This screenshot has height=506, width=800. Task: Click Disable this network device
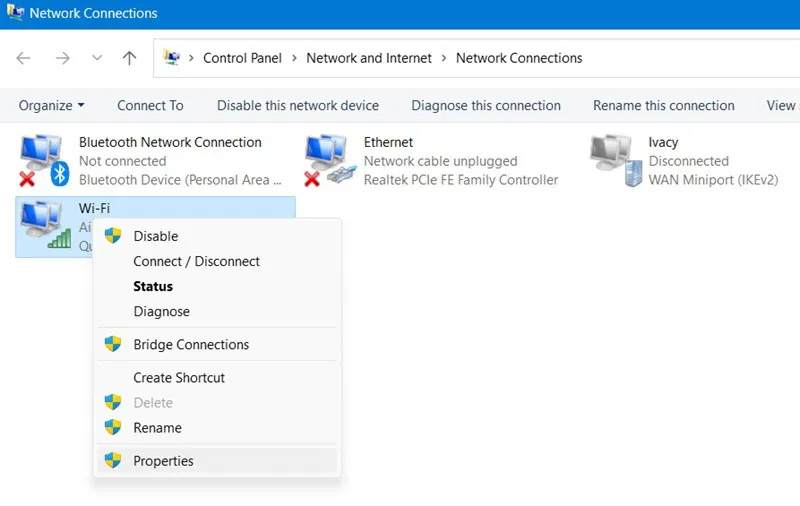(x=298, y=106)
